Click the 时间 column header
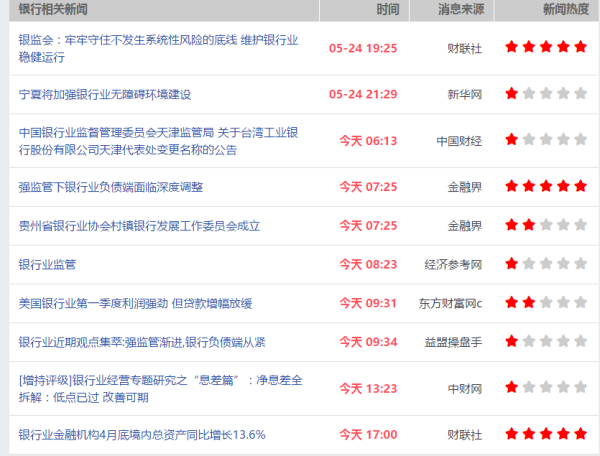This screenshot has height=456, width=600. [x=388, y=9]
